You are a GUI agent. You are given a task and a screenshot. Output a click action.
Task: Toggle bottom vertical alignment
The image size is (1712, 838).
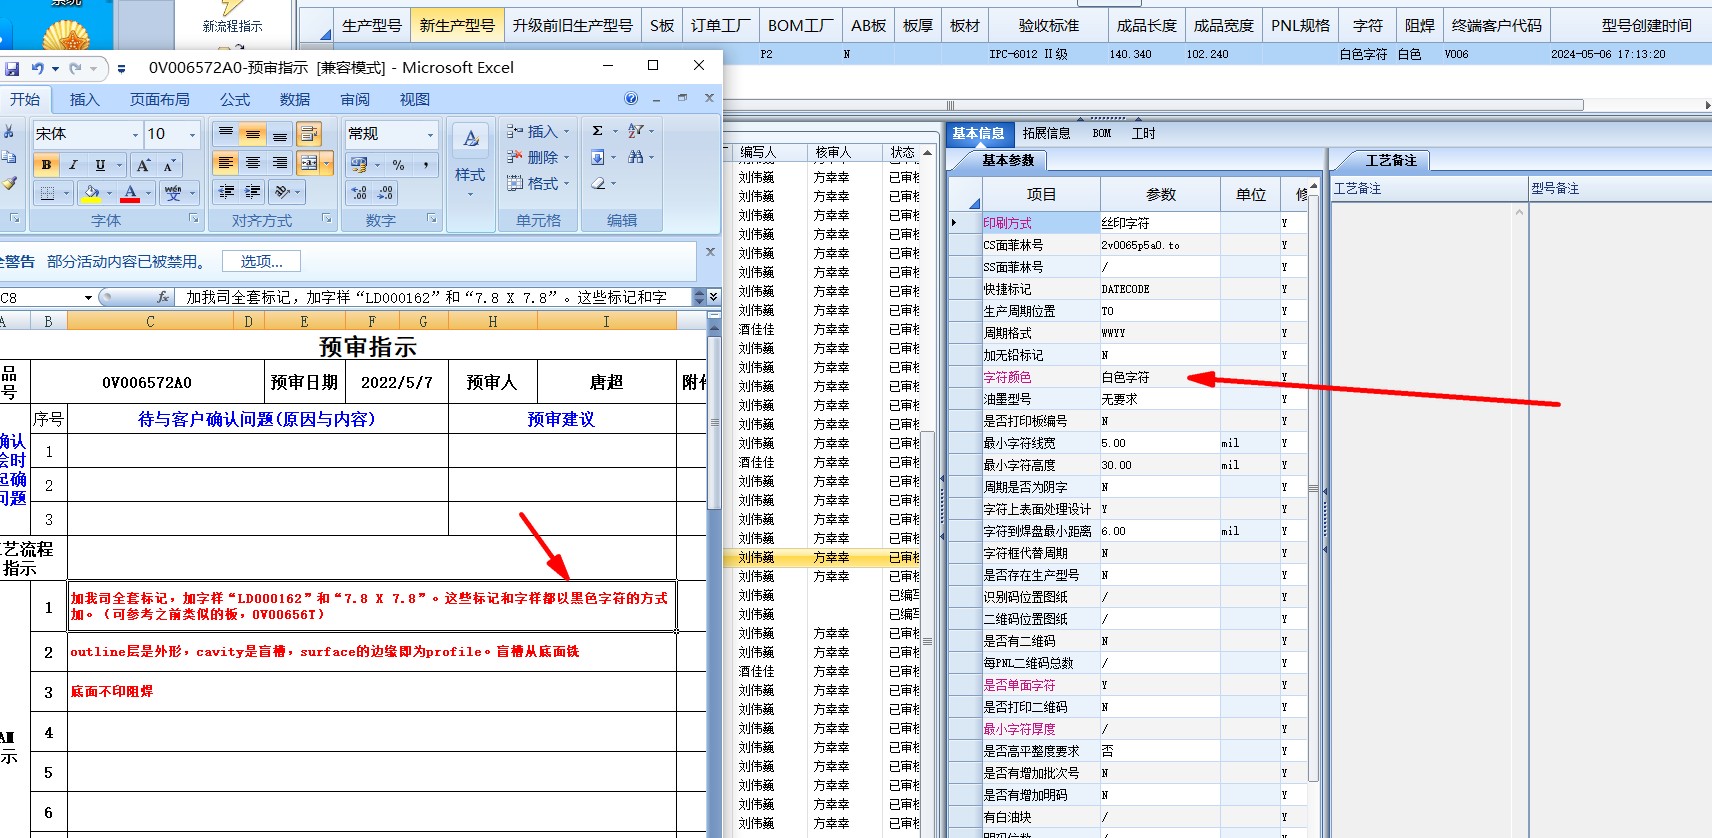pos(280,134)
